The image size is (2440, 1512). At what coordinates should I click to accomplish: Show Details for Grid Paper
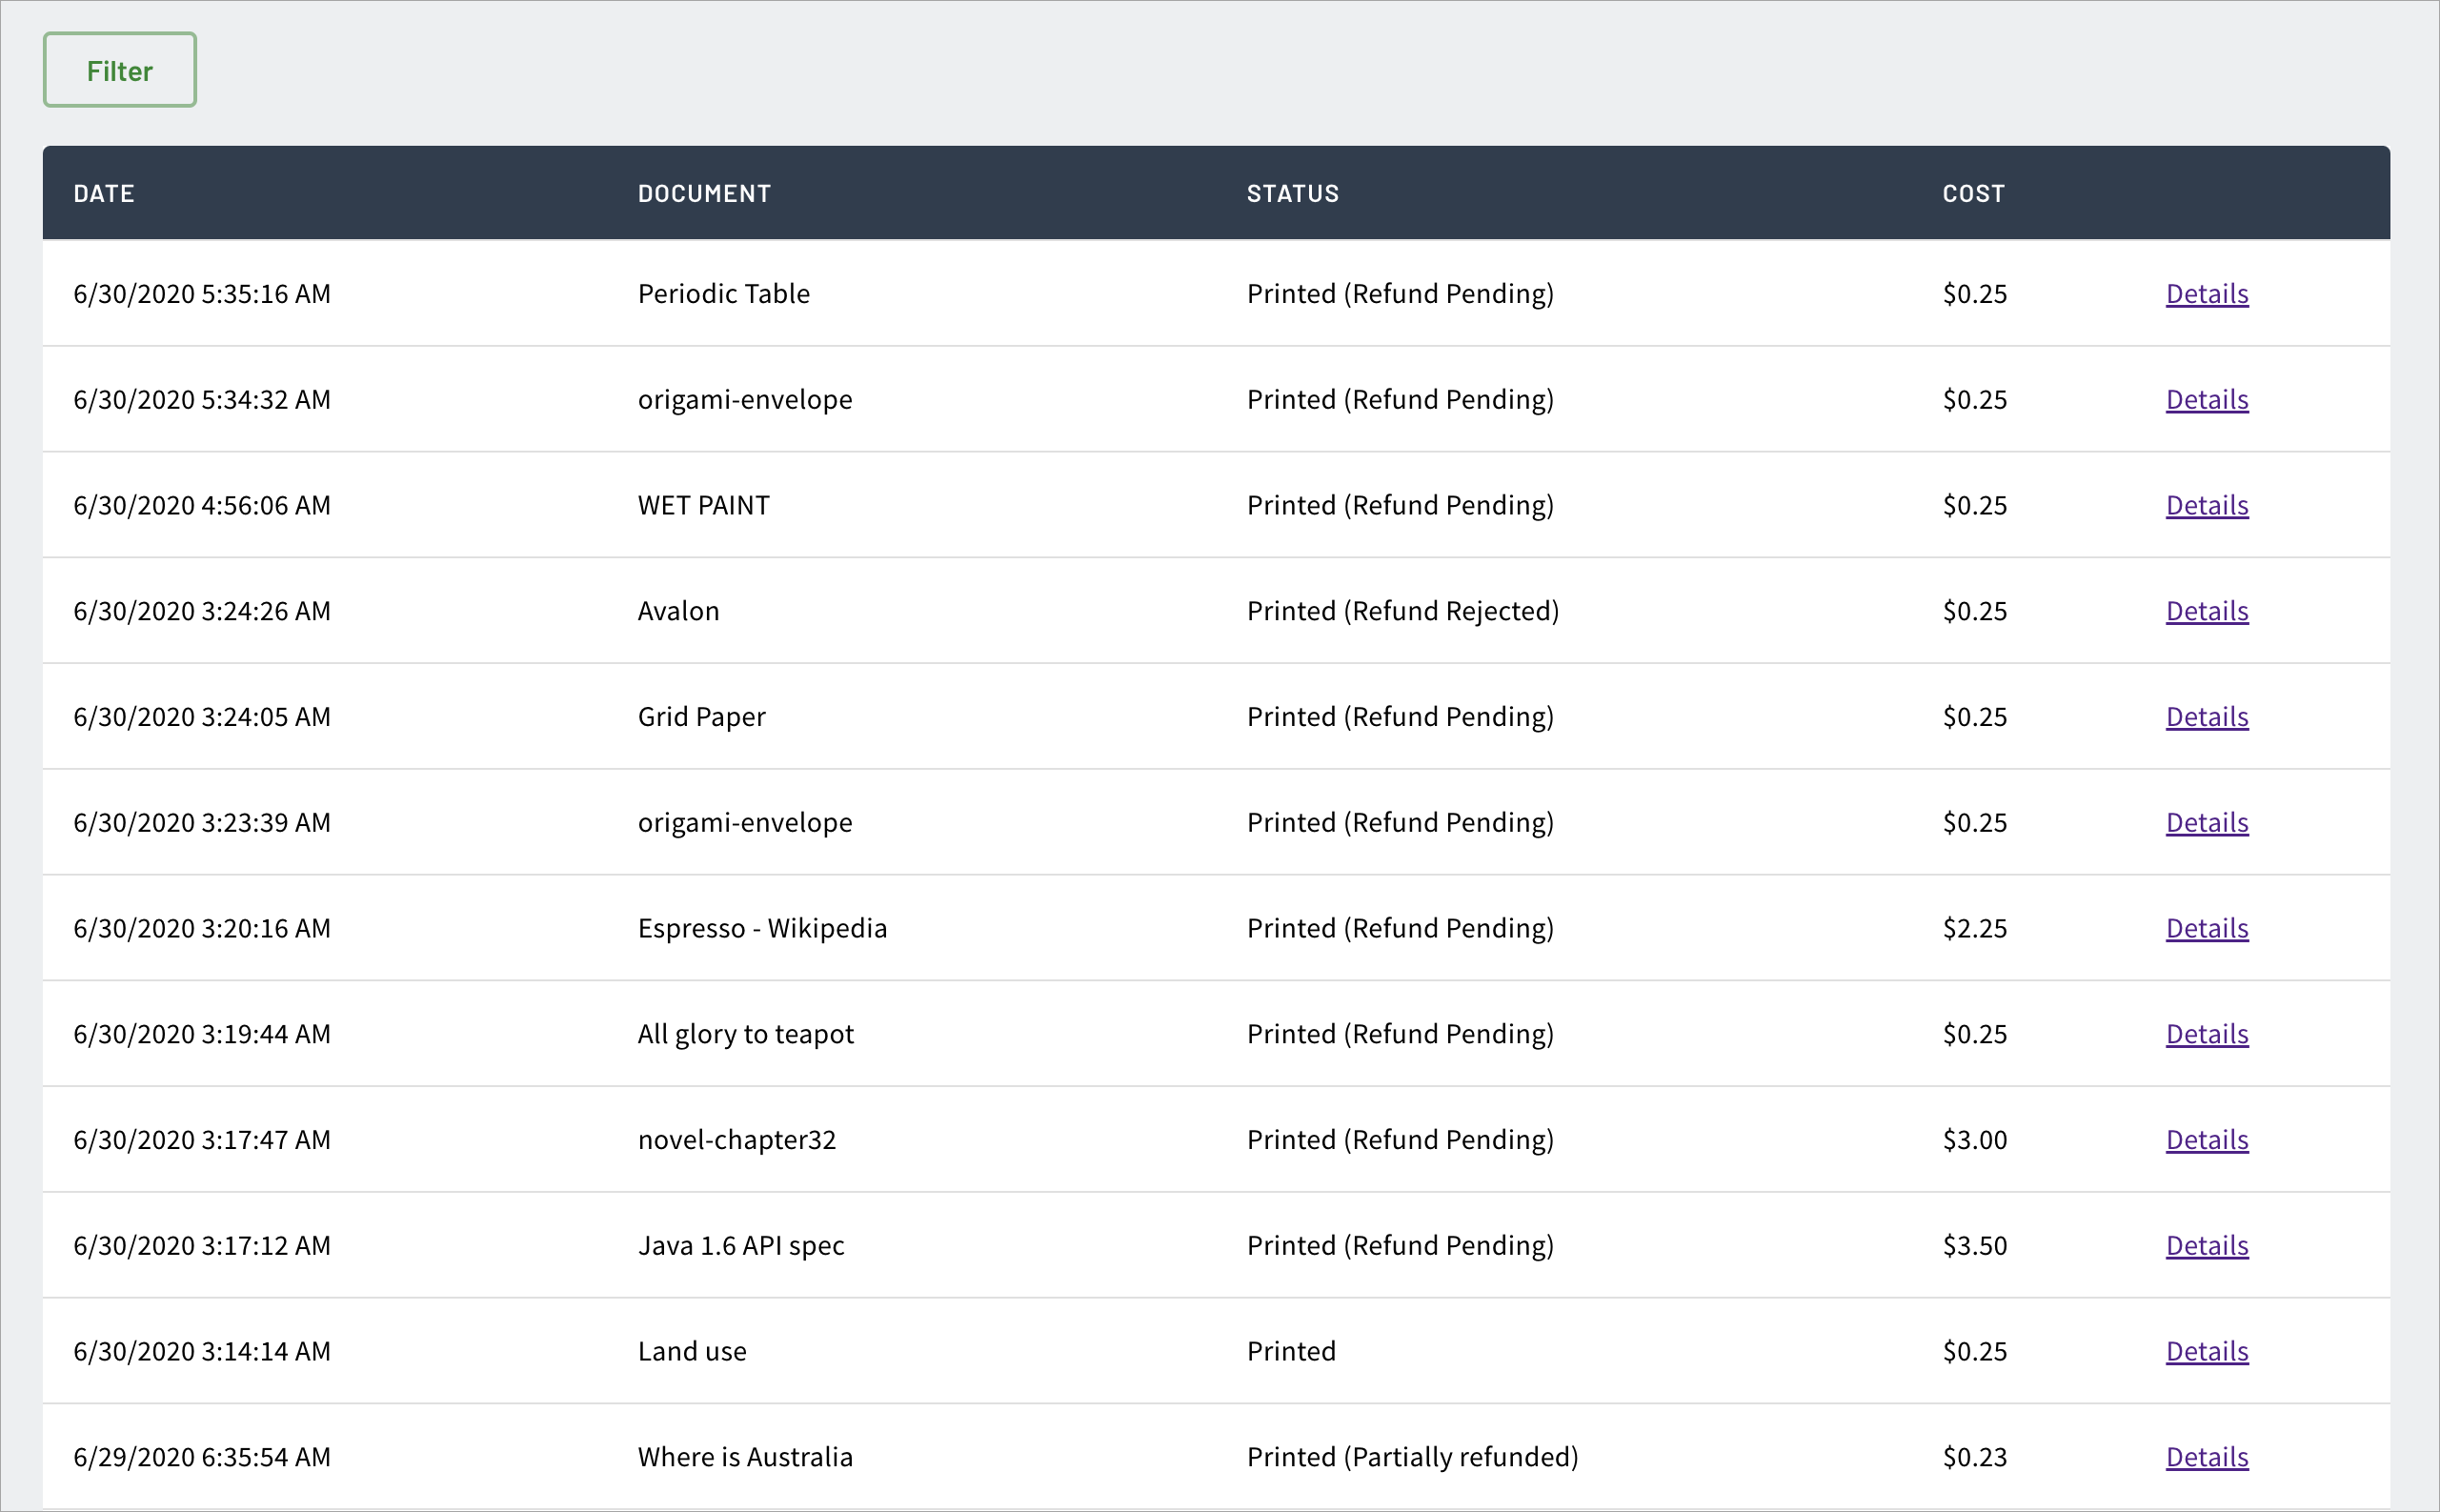click(x=2206, y=717)
